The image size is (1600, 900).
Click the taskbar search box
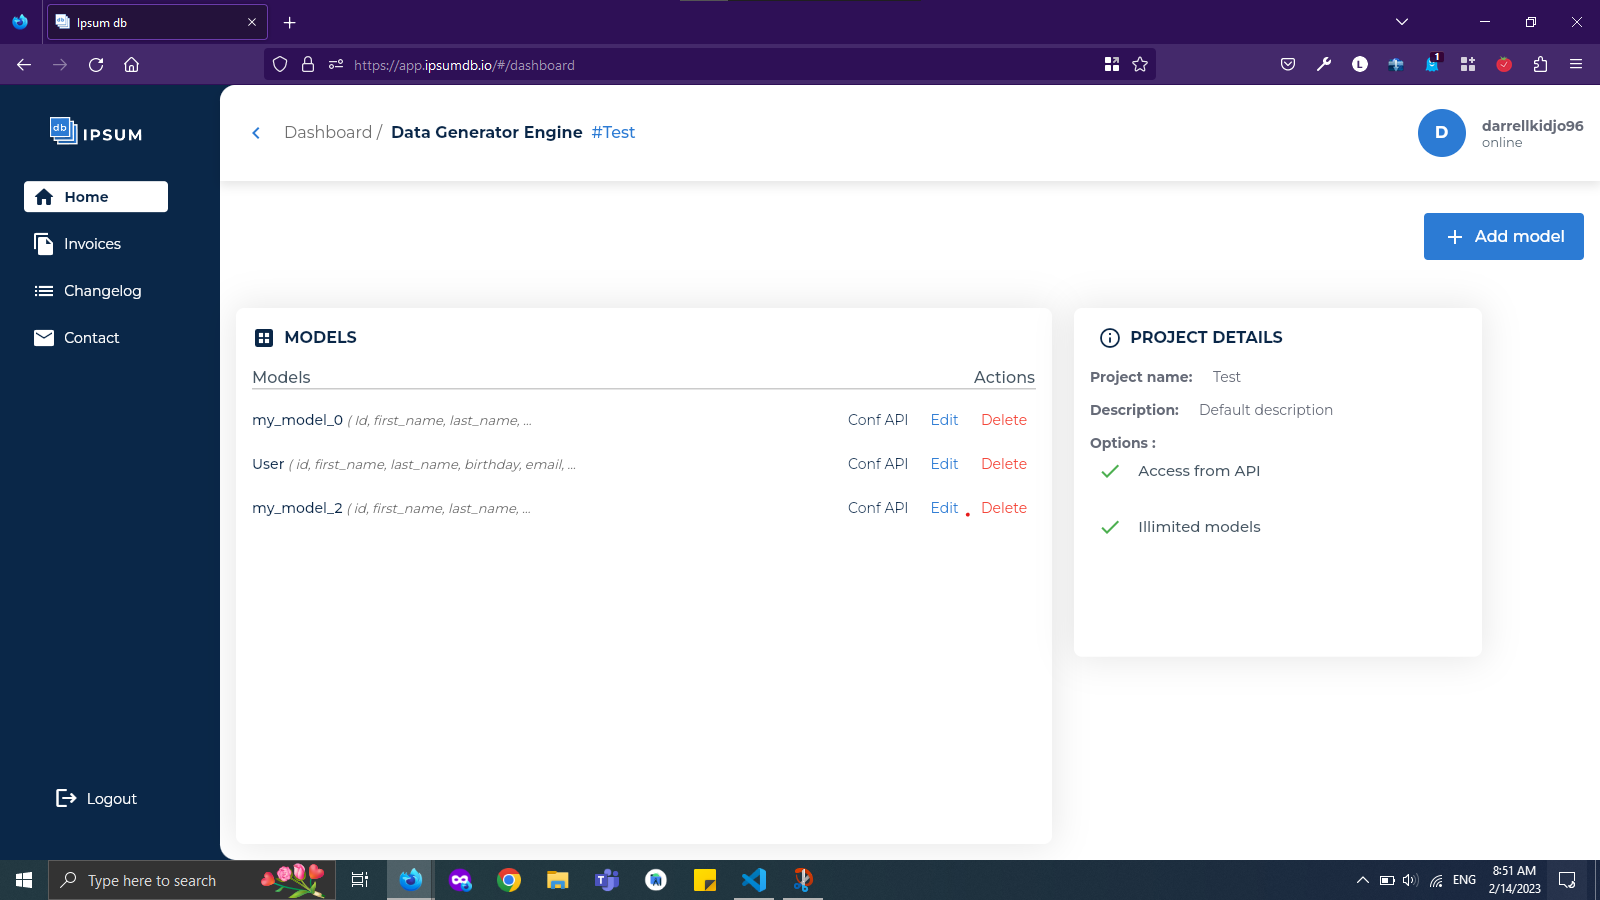(x=192, y=880)
